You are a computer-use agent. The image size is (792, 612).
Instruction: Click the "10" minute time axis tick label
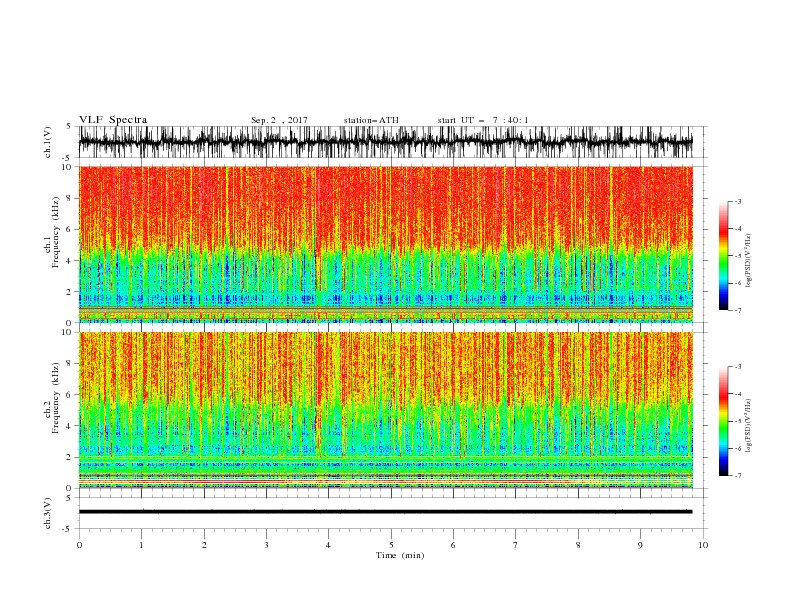(x=703, y=545)
